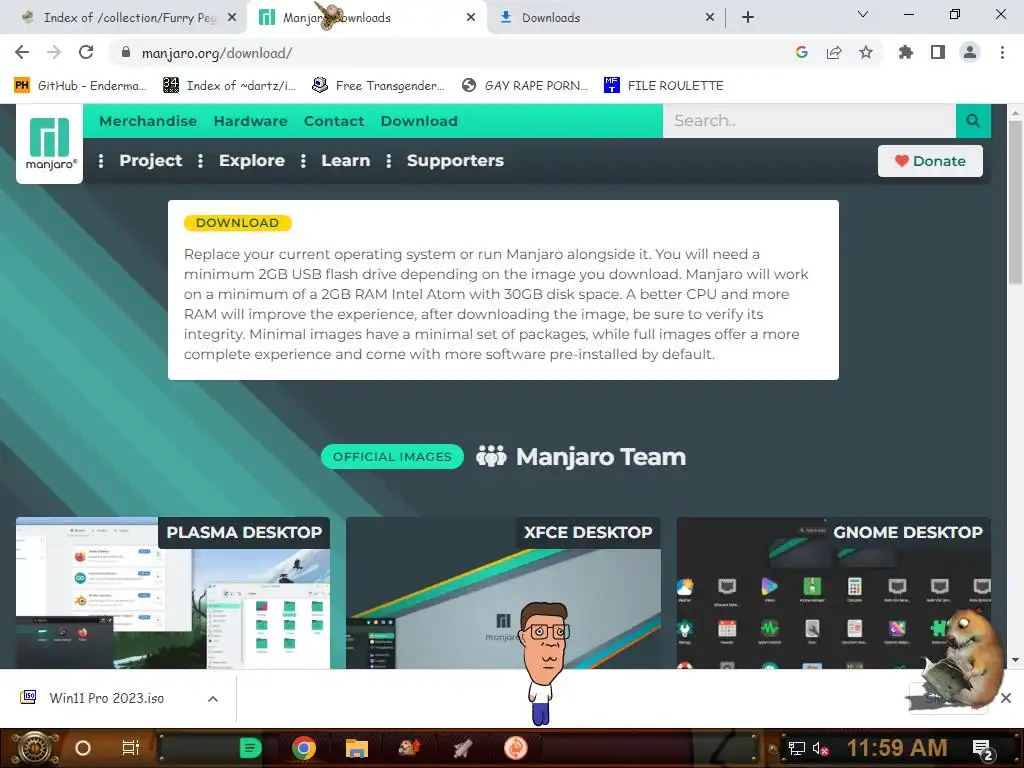Viewport: 1024px width, 768px height.
Task: Focus the site Search field
Action: coord(809,121)
